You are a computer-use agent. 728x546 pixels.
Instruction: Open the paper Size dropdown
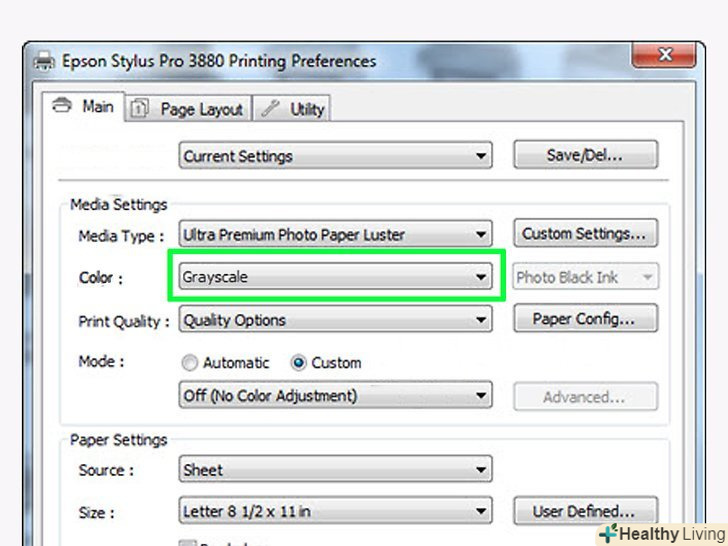click(335, 511)
